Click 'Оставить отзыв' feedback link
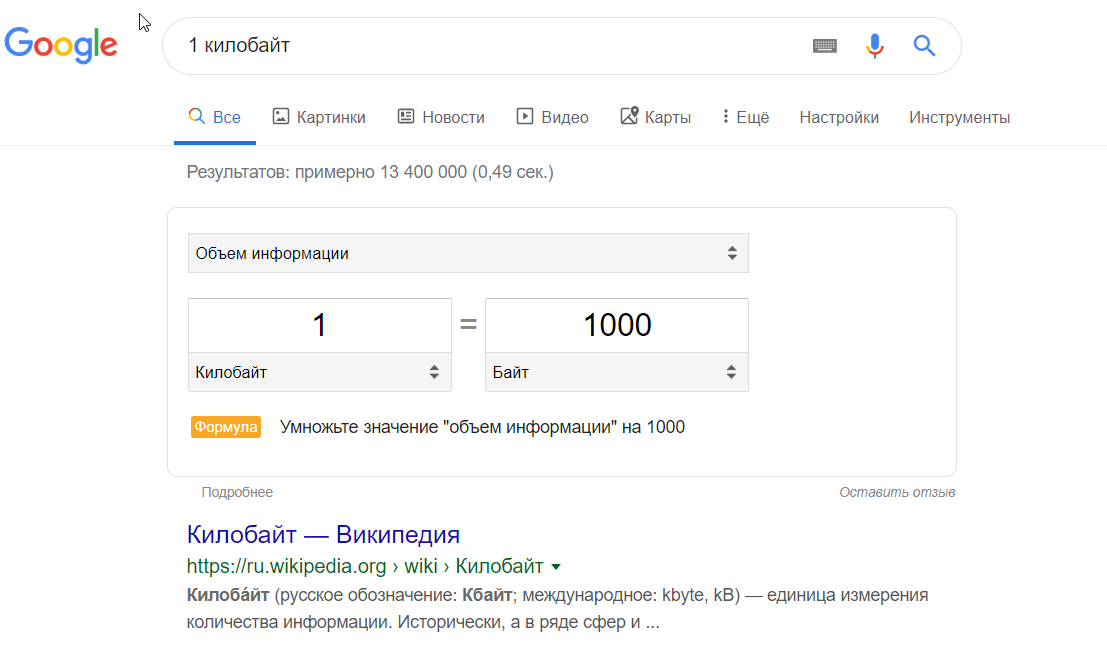This screenshot has height=666, width=1107. 897,492
